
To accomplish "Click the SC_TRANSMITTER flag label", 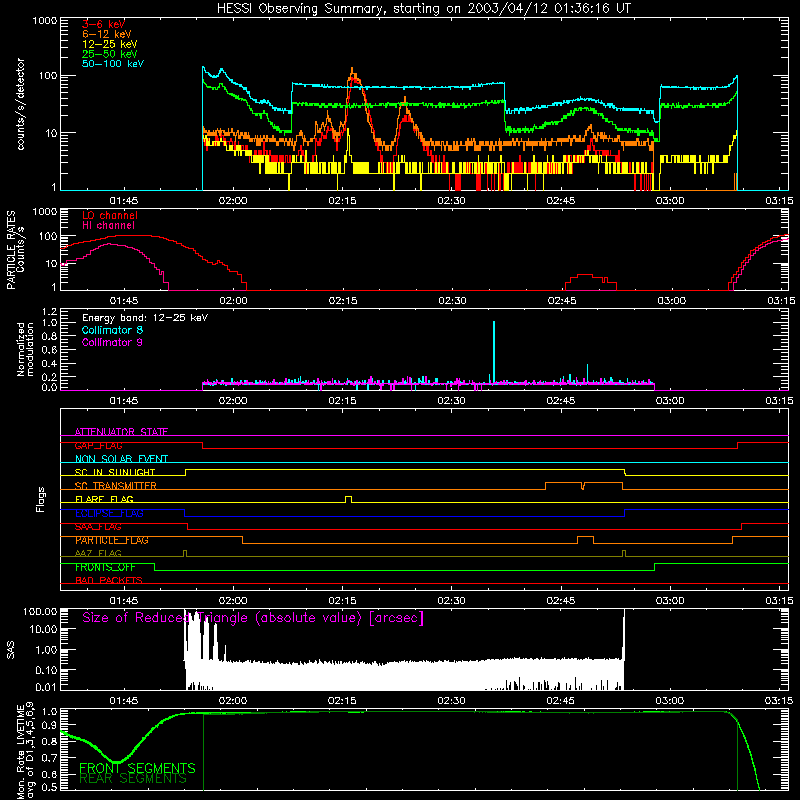I will tap(116, 486).
